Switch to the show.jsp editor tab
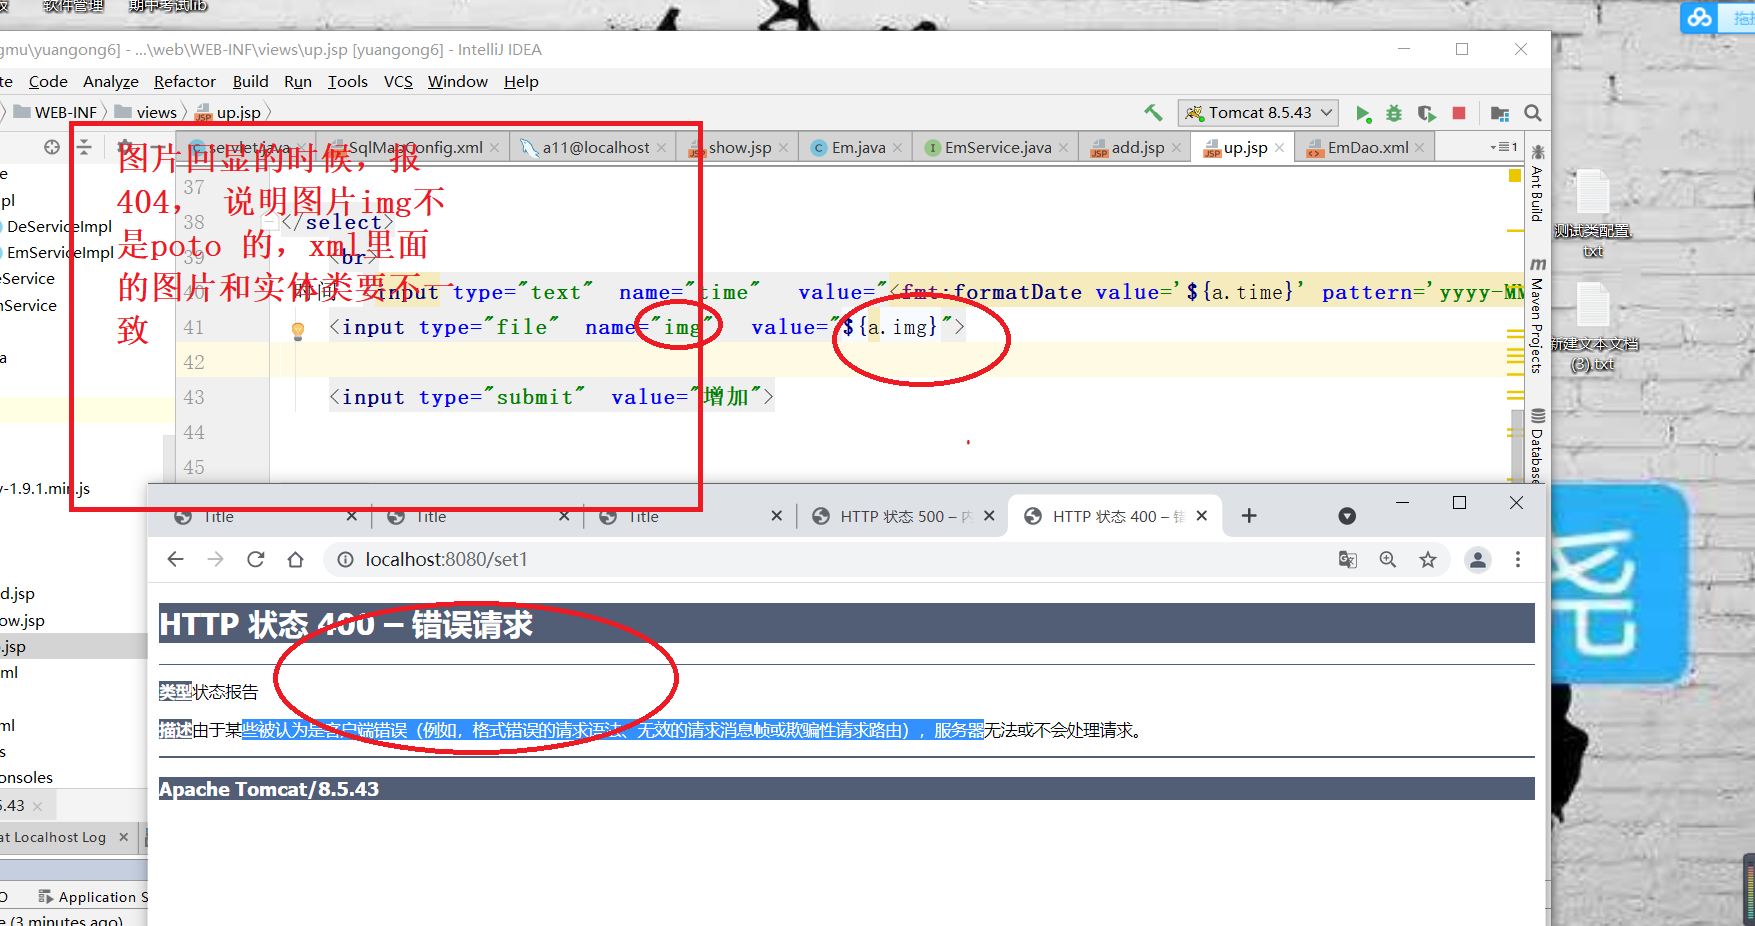 pos(739,148)
